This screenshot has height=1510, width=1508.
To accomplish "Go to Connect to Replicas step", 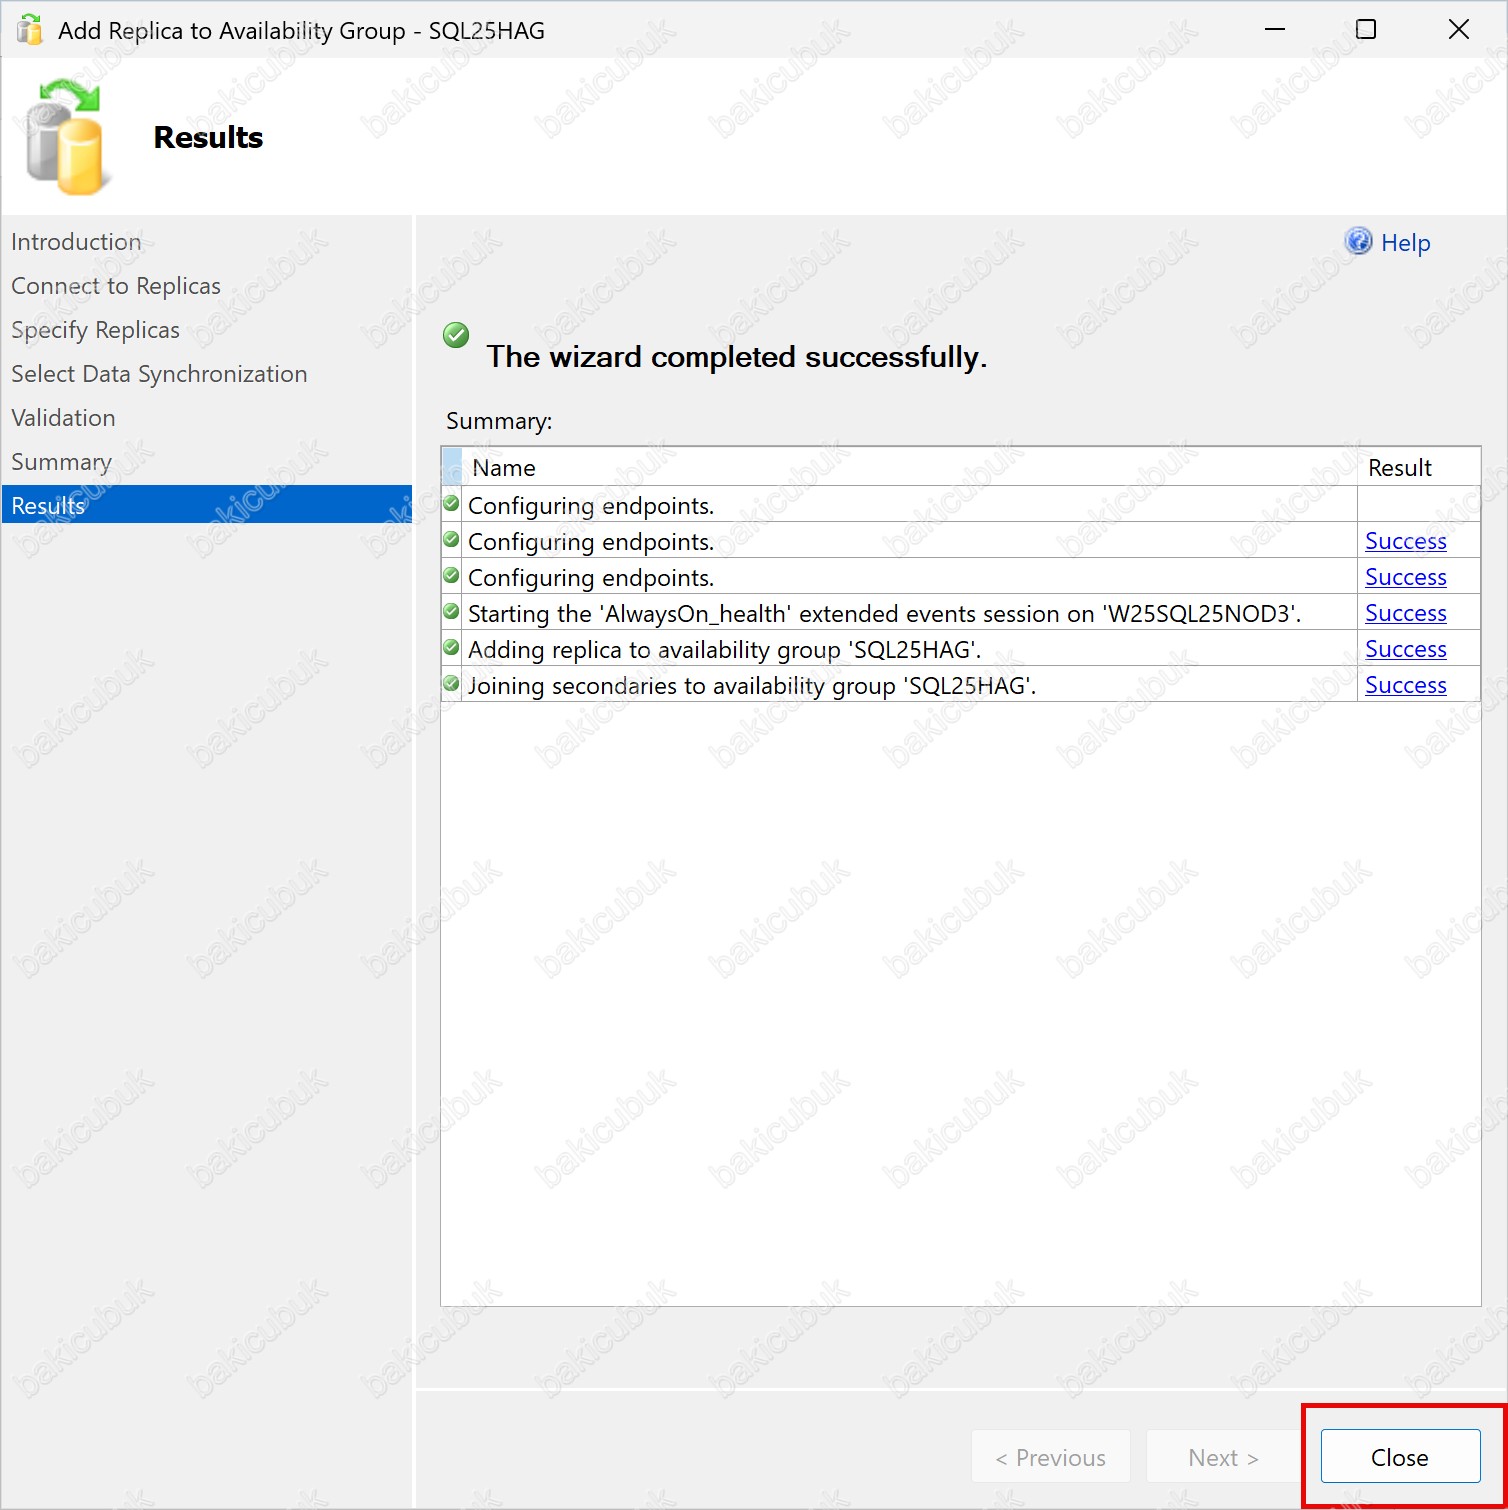I will [x=116, y=286].
